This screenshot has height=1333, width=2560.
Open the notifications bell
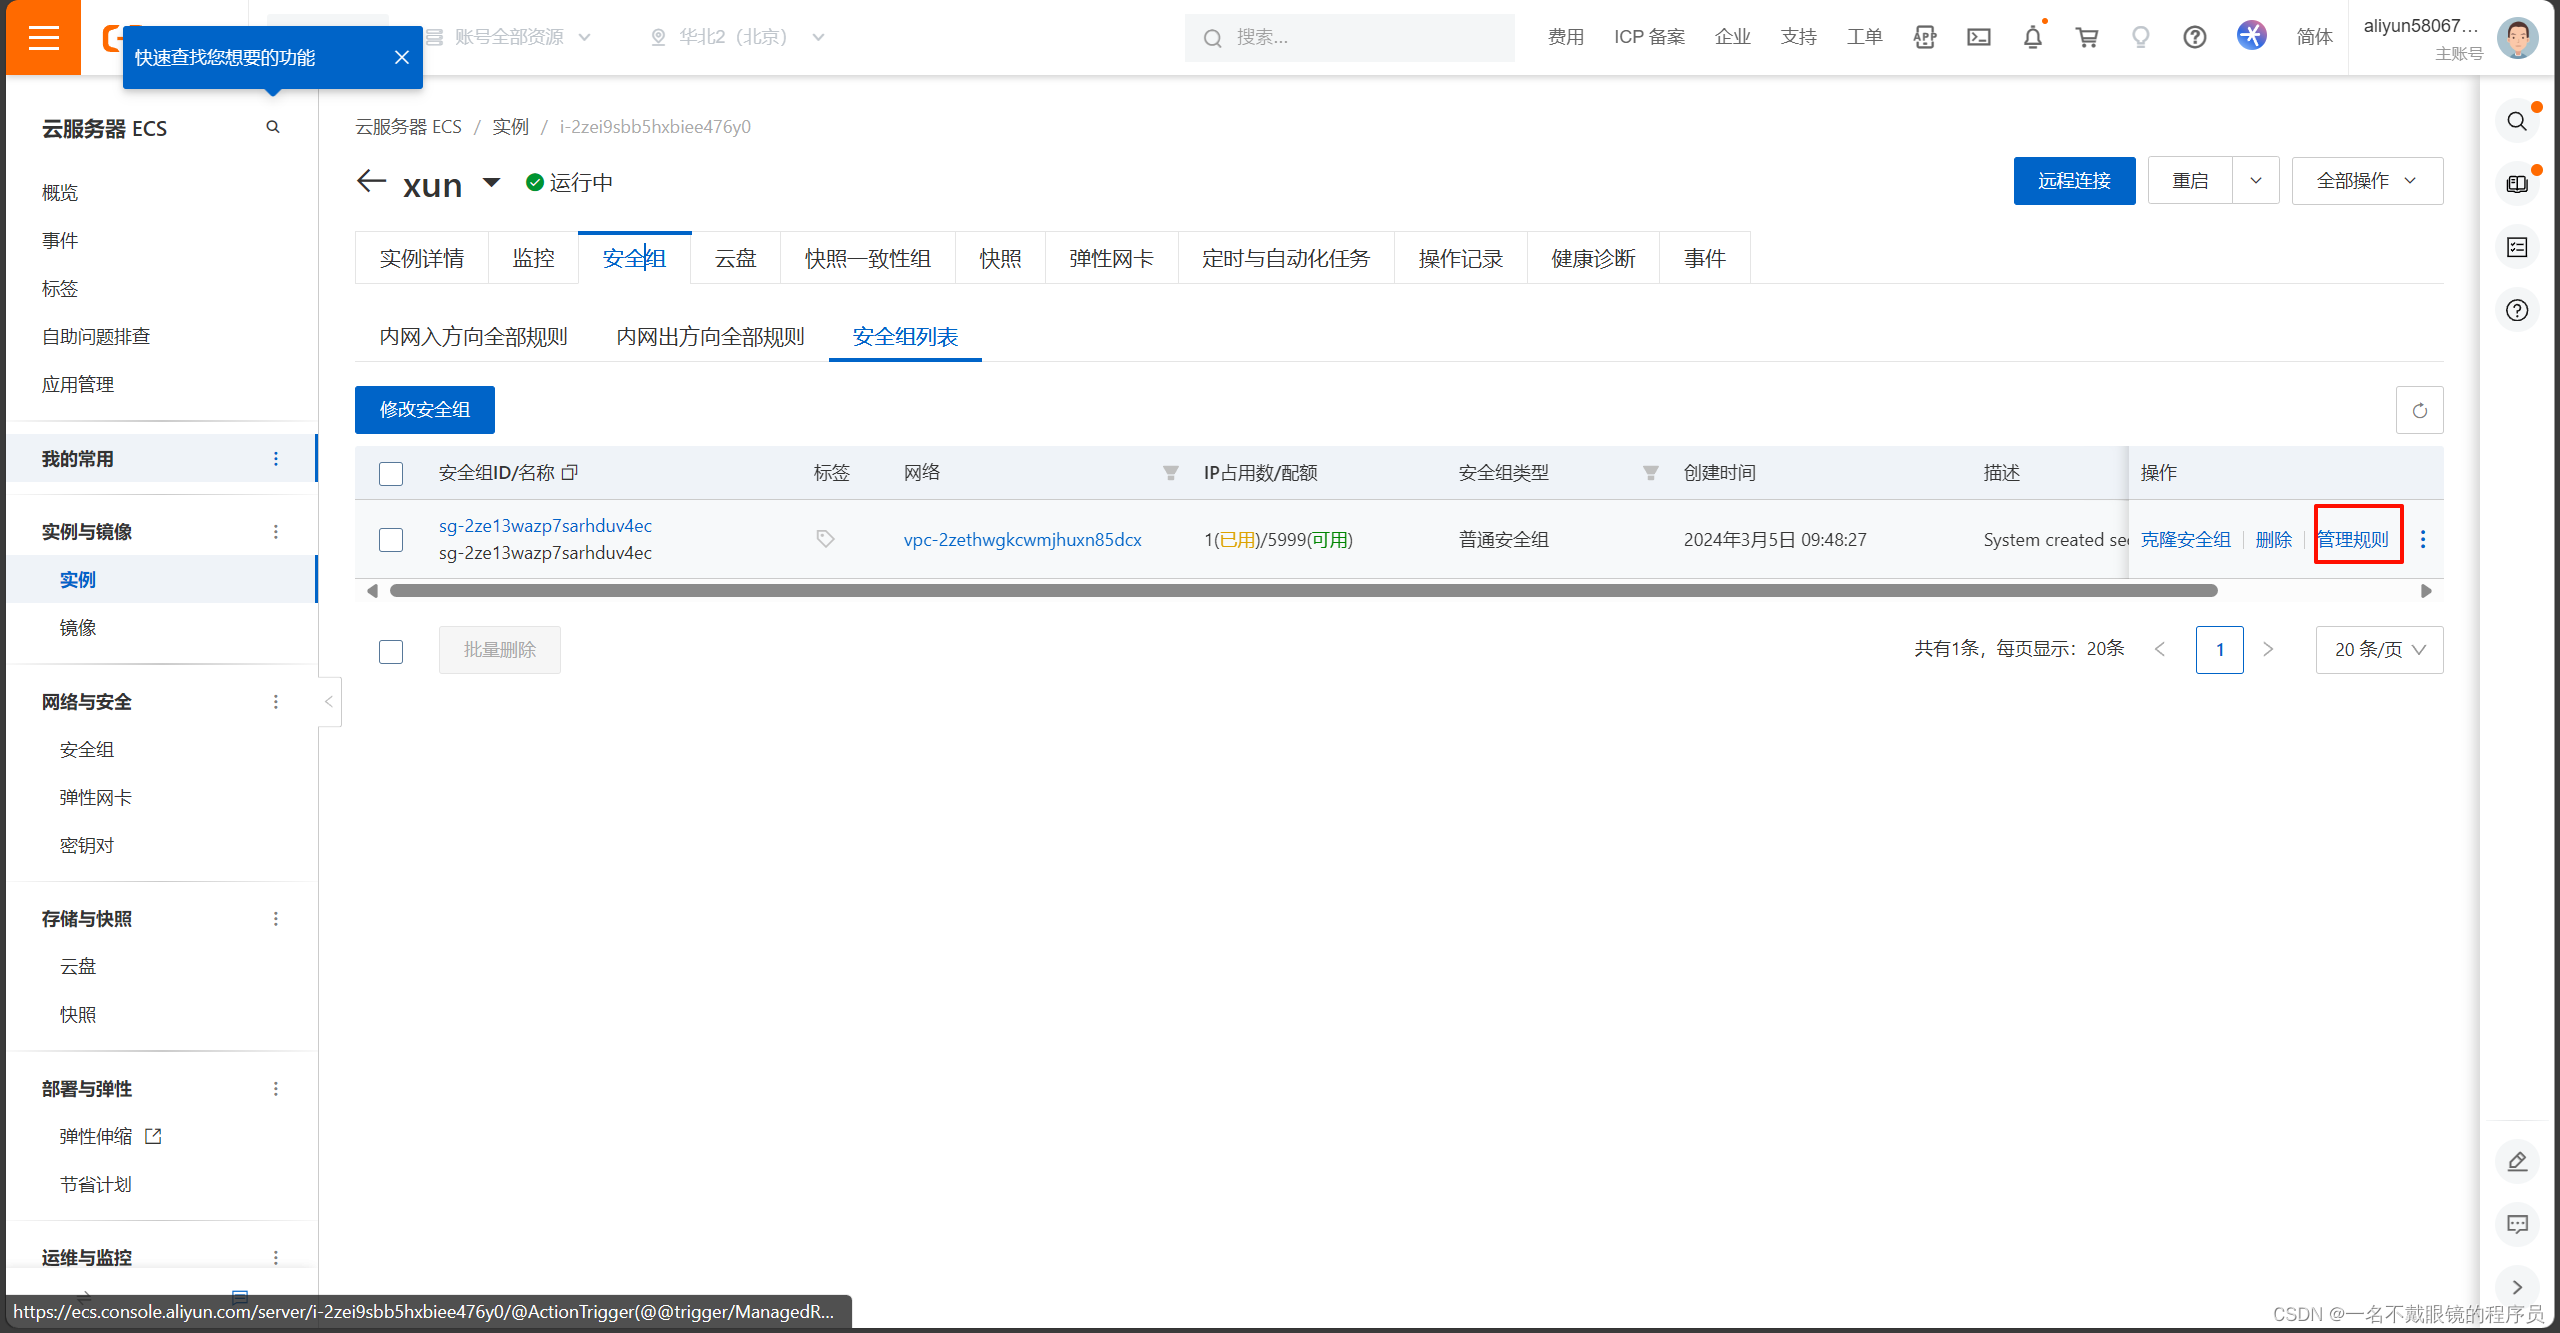point(2033,37)
